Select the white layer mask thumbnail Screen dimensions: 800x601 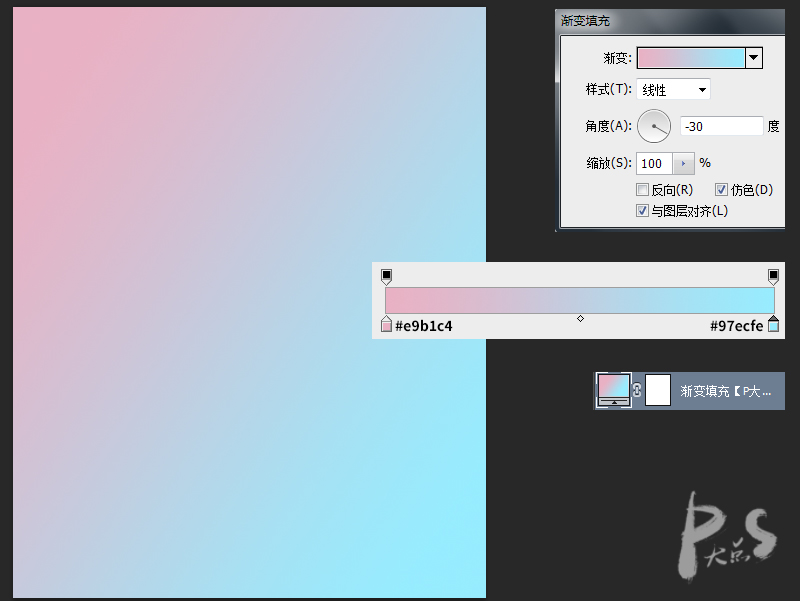pyautogui.click(x=658, y=390)
